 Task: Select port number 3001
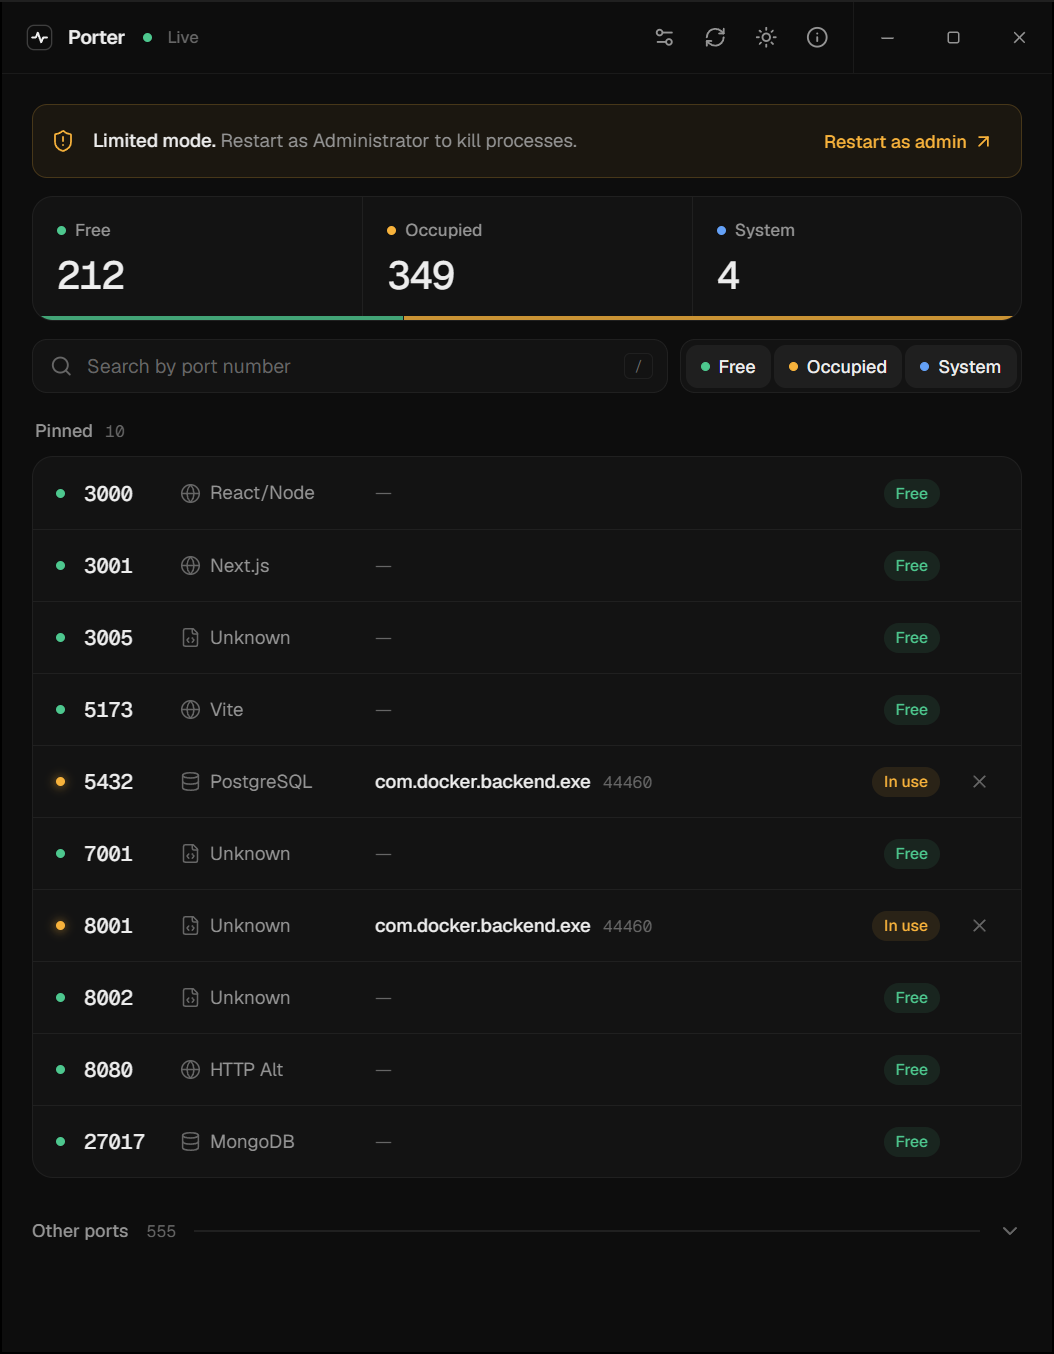[108, 565]
